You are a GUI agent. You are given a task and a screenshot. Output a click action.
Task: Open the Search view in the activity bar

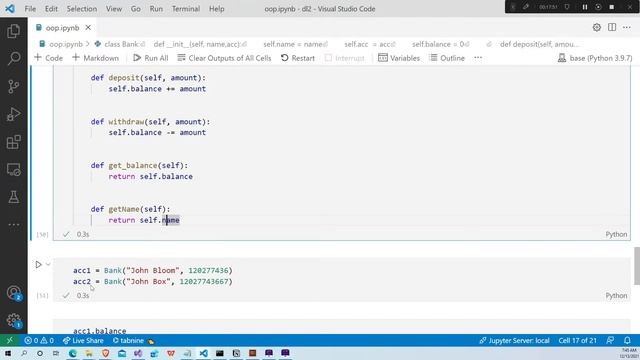click(x=13, y=58)
